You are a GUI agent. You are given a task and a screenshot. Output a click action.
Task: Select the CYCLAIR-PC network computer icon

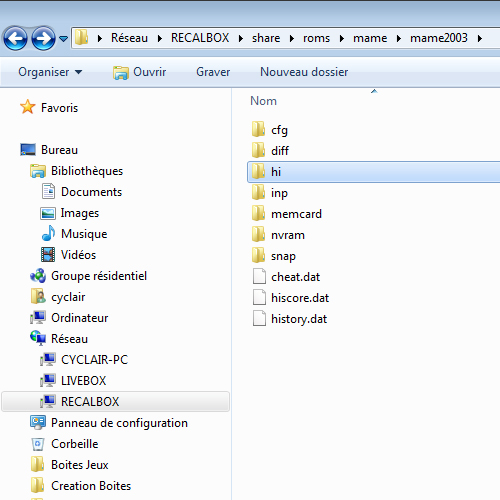point(48,359)
